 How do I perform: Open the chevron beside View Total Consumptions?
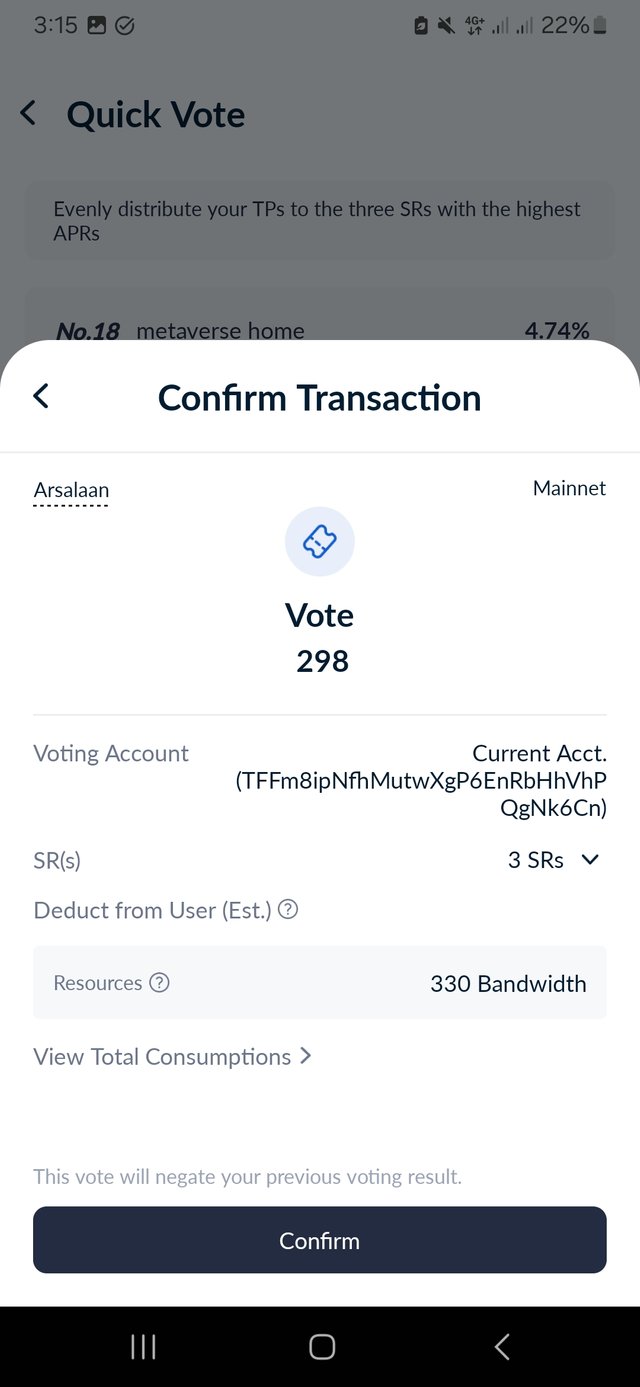tap(305, 1056)
